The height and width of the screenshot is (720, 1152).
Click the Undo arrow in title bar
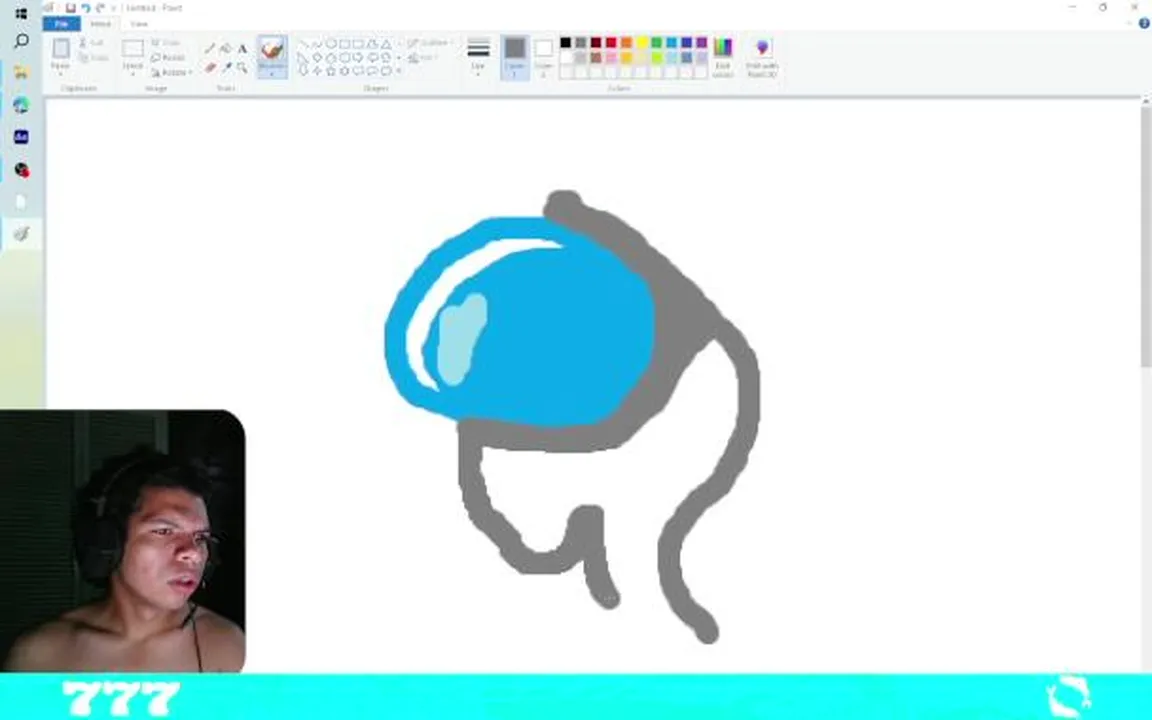85,7
